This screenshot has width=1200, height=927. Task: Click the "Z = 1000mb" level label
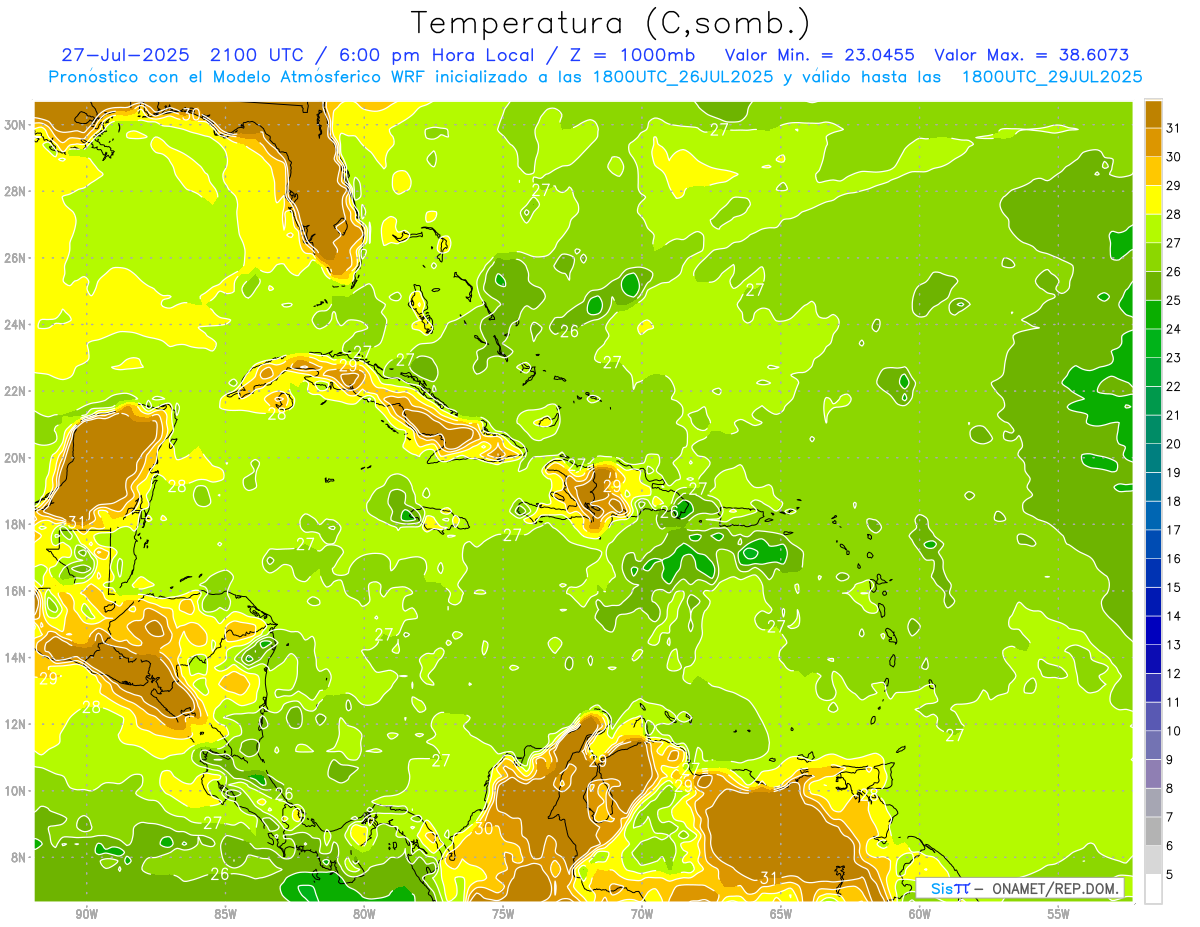point(630,56)
